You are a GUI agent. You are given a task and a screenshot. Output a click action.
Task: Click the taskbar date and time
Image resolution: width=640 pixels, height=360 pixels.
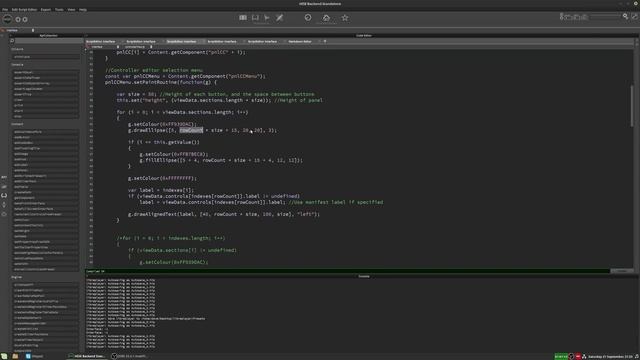611,356
